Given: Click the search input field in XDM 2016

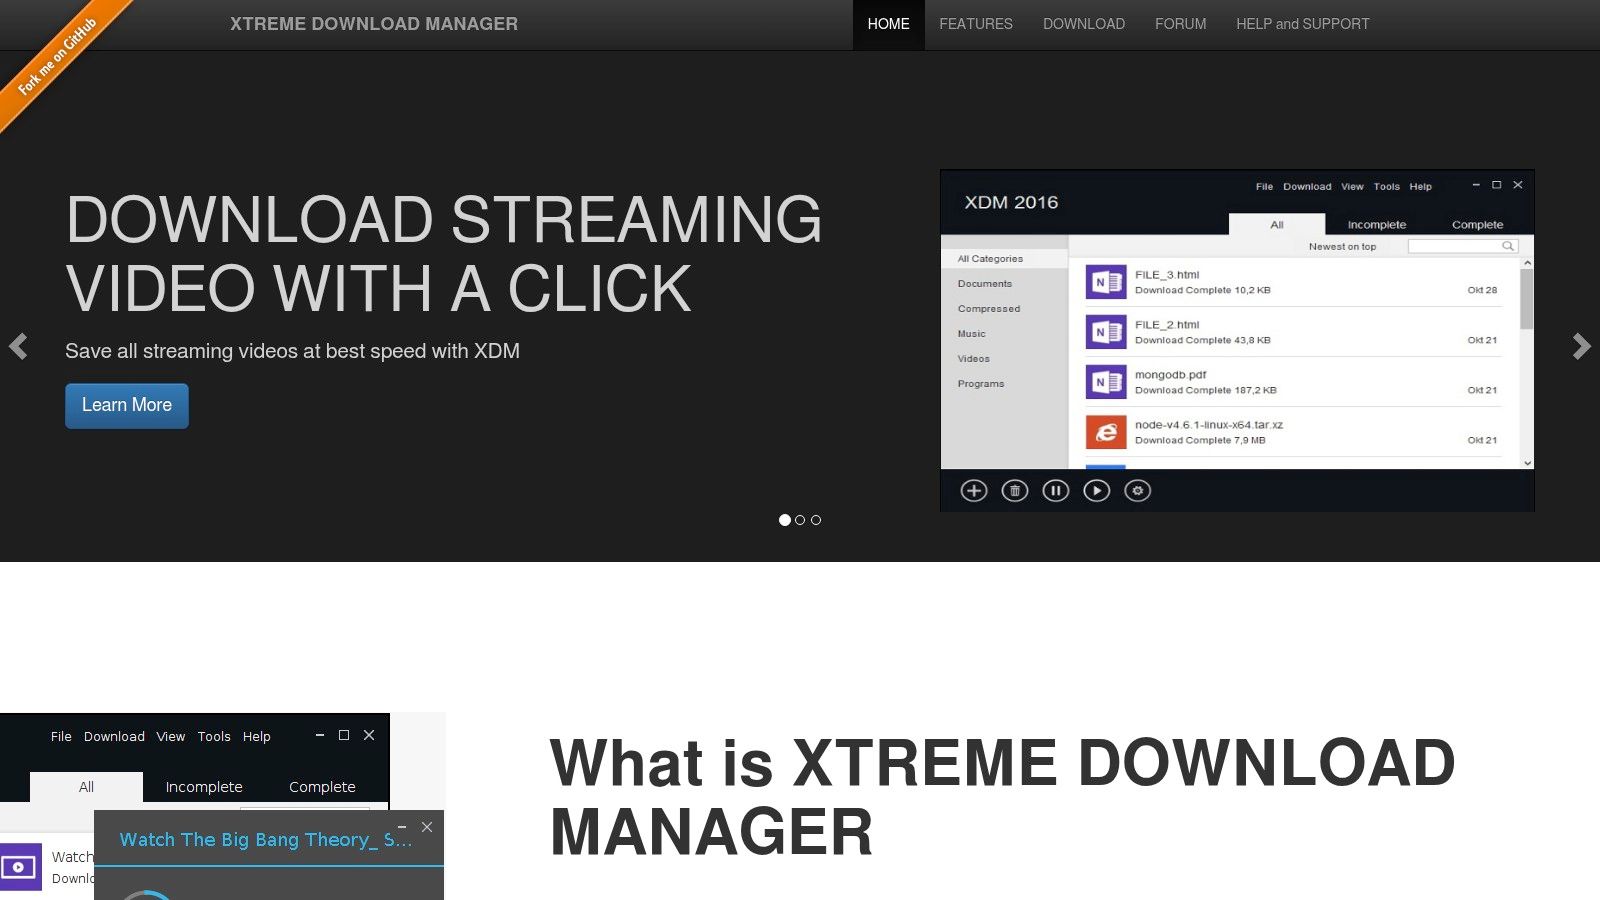Looking at the screenshot, I should (1463, 246).
